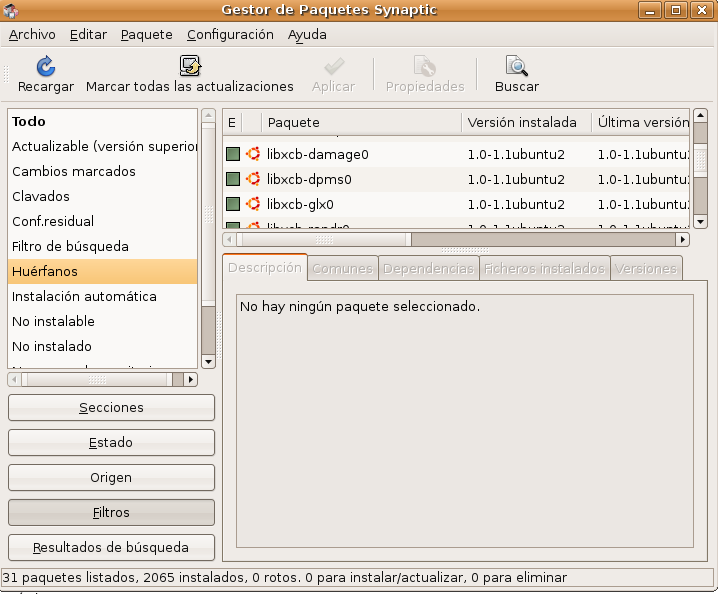Click filter list scrollbar up arrow

pos(208,115)
